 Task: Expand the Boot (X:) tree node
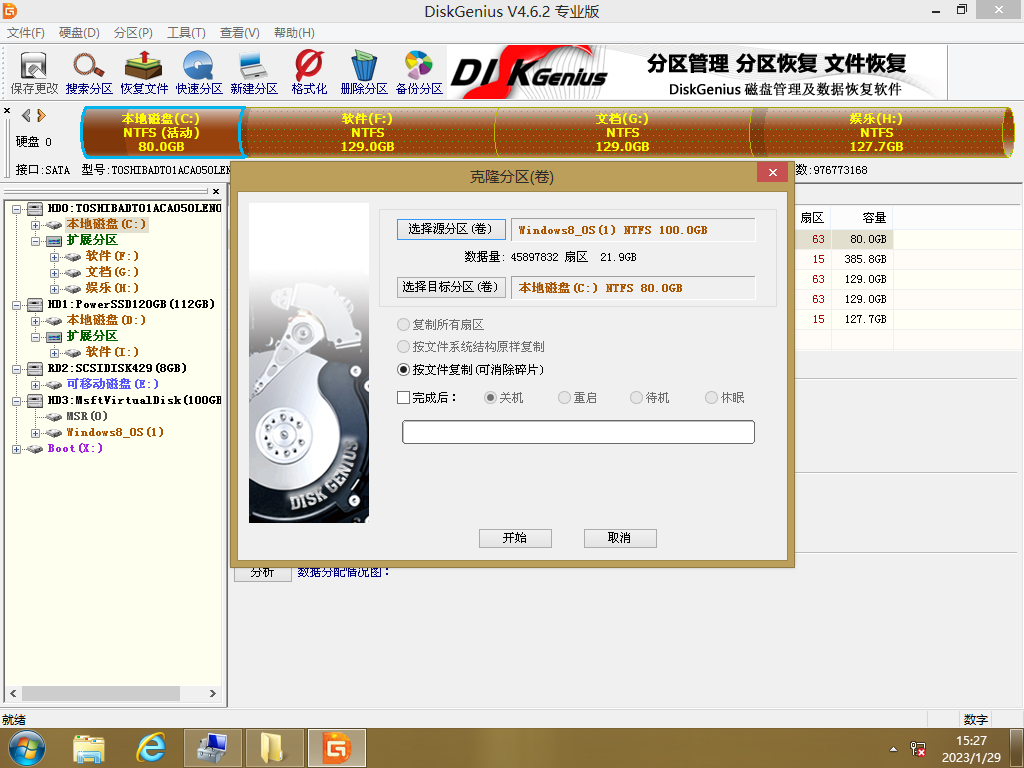(16, 449)
